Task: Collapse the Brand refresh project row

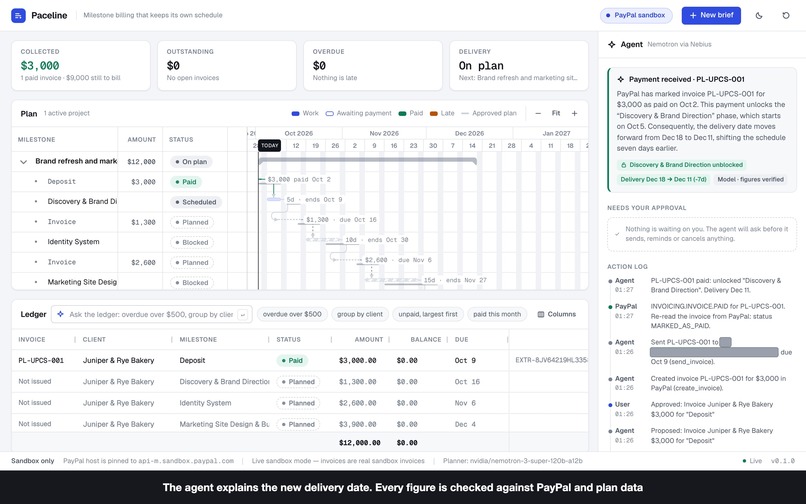Action: [23, 161]
